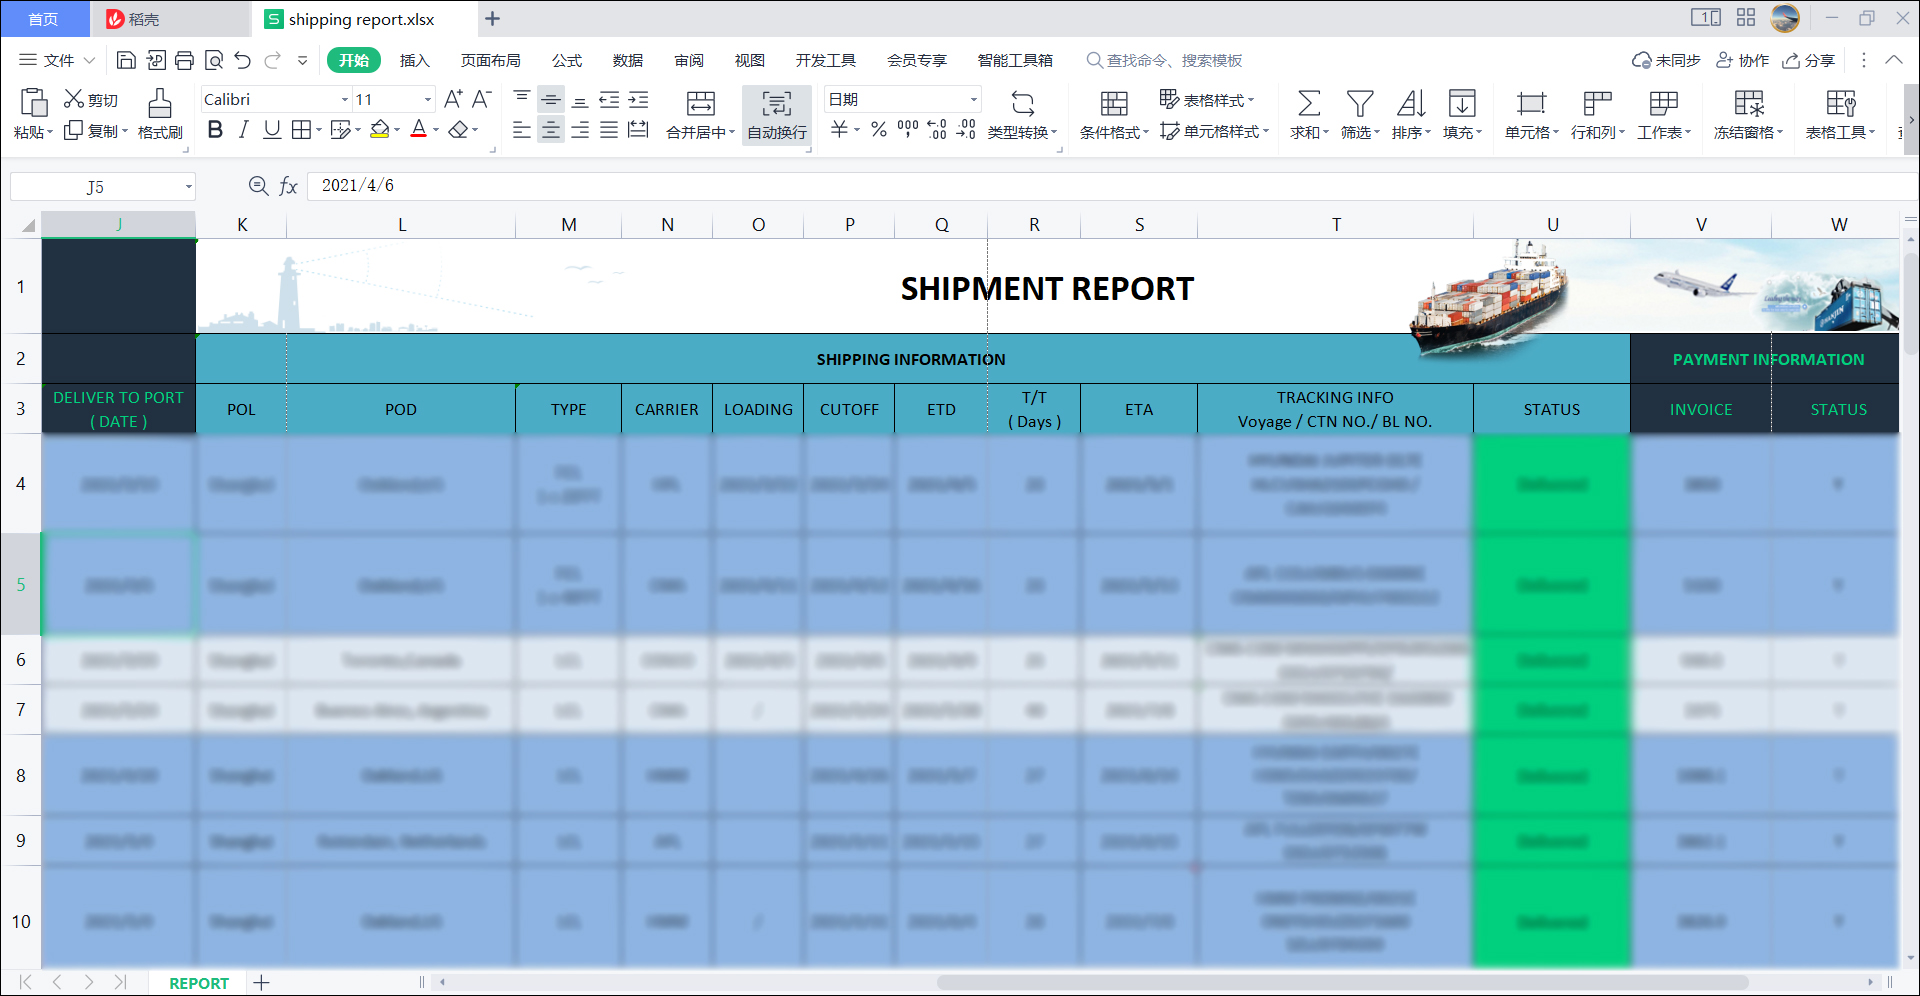The image size is (1920, 996).
Task: Toggle Bold formatting
Action: 215,130
